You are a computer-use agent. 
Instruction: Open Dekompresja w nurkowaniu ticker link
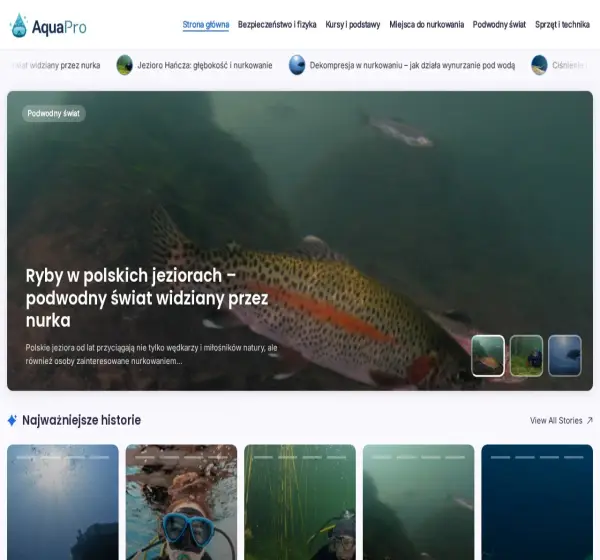tap(412, 65)
